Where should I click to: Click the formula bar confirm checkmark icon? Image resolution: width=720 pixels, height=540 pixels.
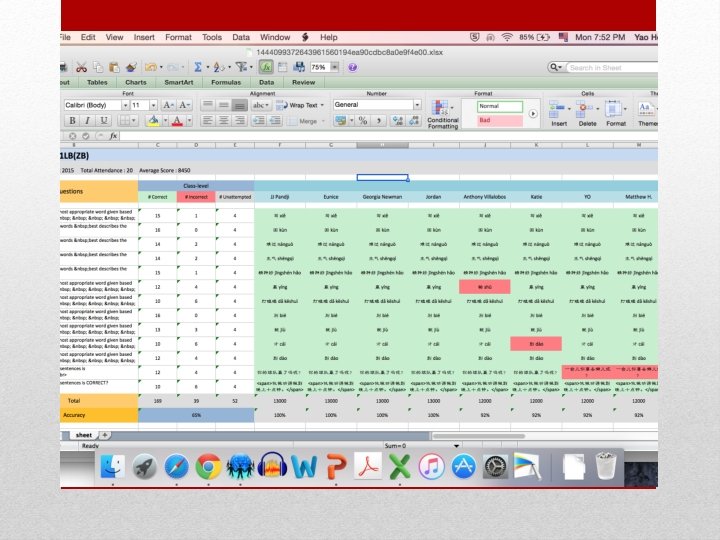[85, 136]
